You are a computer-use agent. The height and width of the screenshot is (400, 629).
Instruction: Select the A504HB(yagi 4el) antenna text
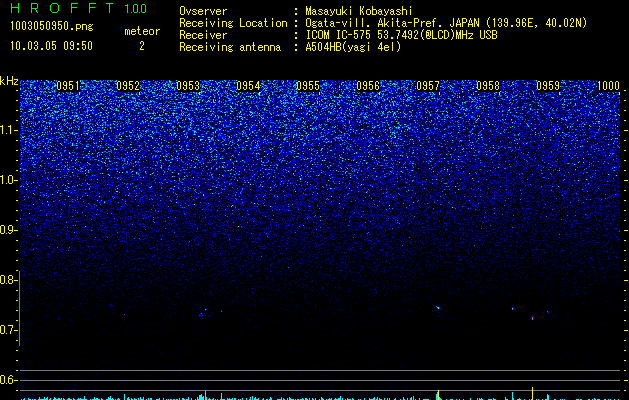pos(353,47)
